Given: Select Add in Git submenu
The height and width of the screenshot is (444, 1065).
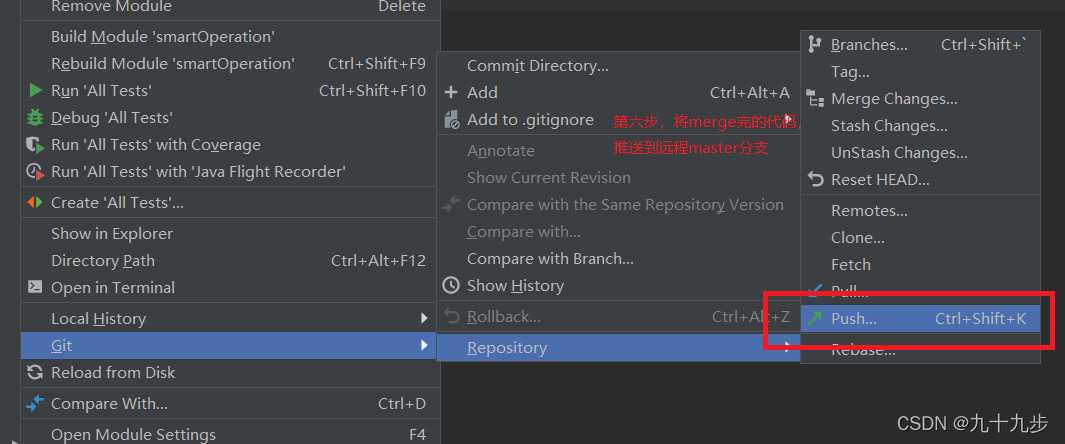Looking at the screenshot, I should pos(618,92).
